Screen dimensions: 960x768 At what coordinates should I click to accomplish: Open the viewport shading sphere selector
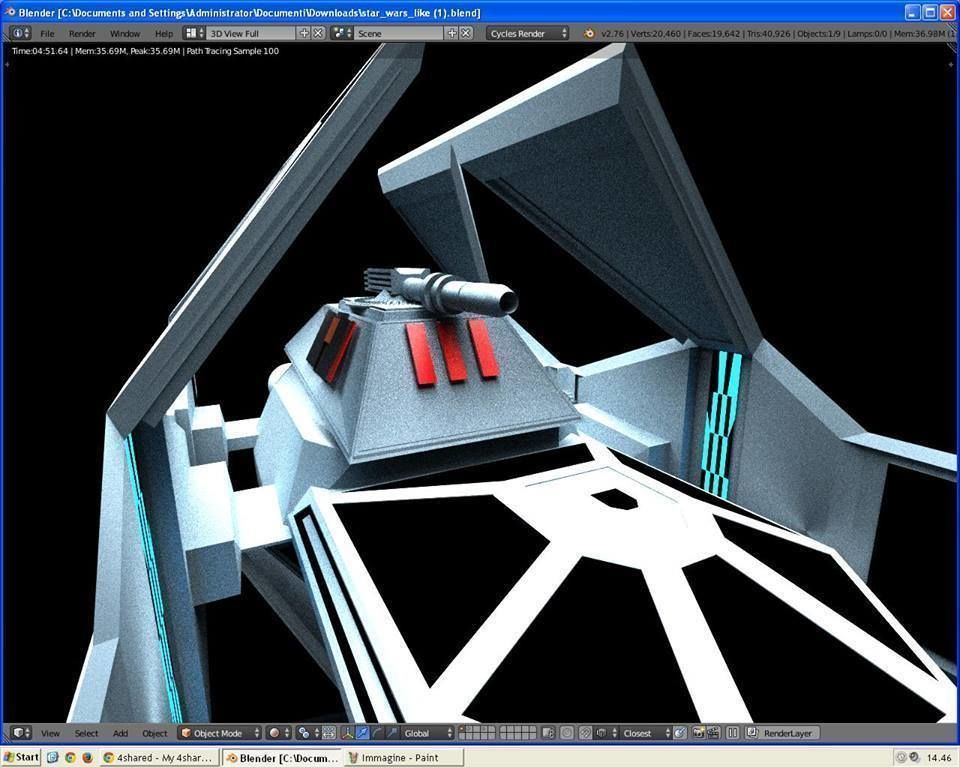pyautogui.click(x=279, y=733)
